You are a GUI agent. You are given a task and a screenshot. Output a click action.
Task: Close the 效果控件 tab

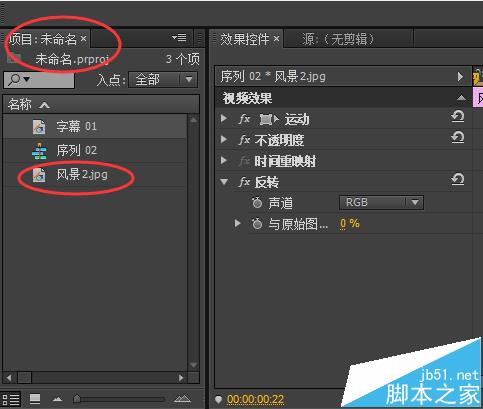coord(276,39)
